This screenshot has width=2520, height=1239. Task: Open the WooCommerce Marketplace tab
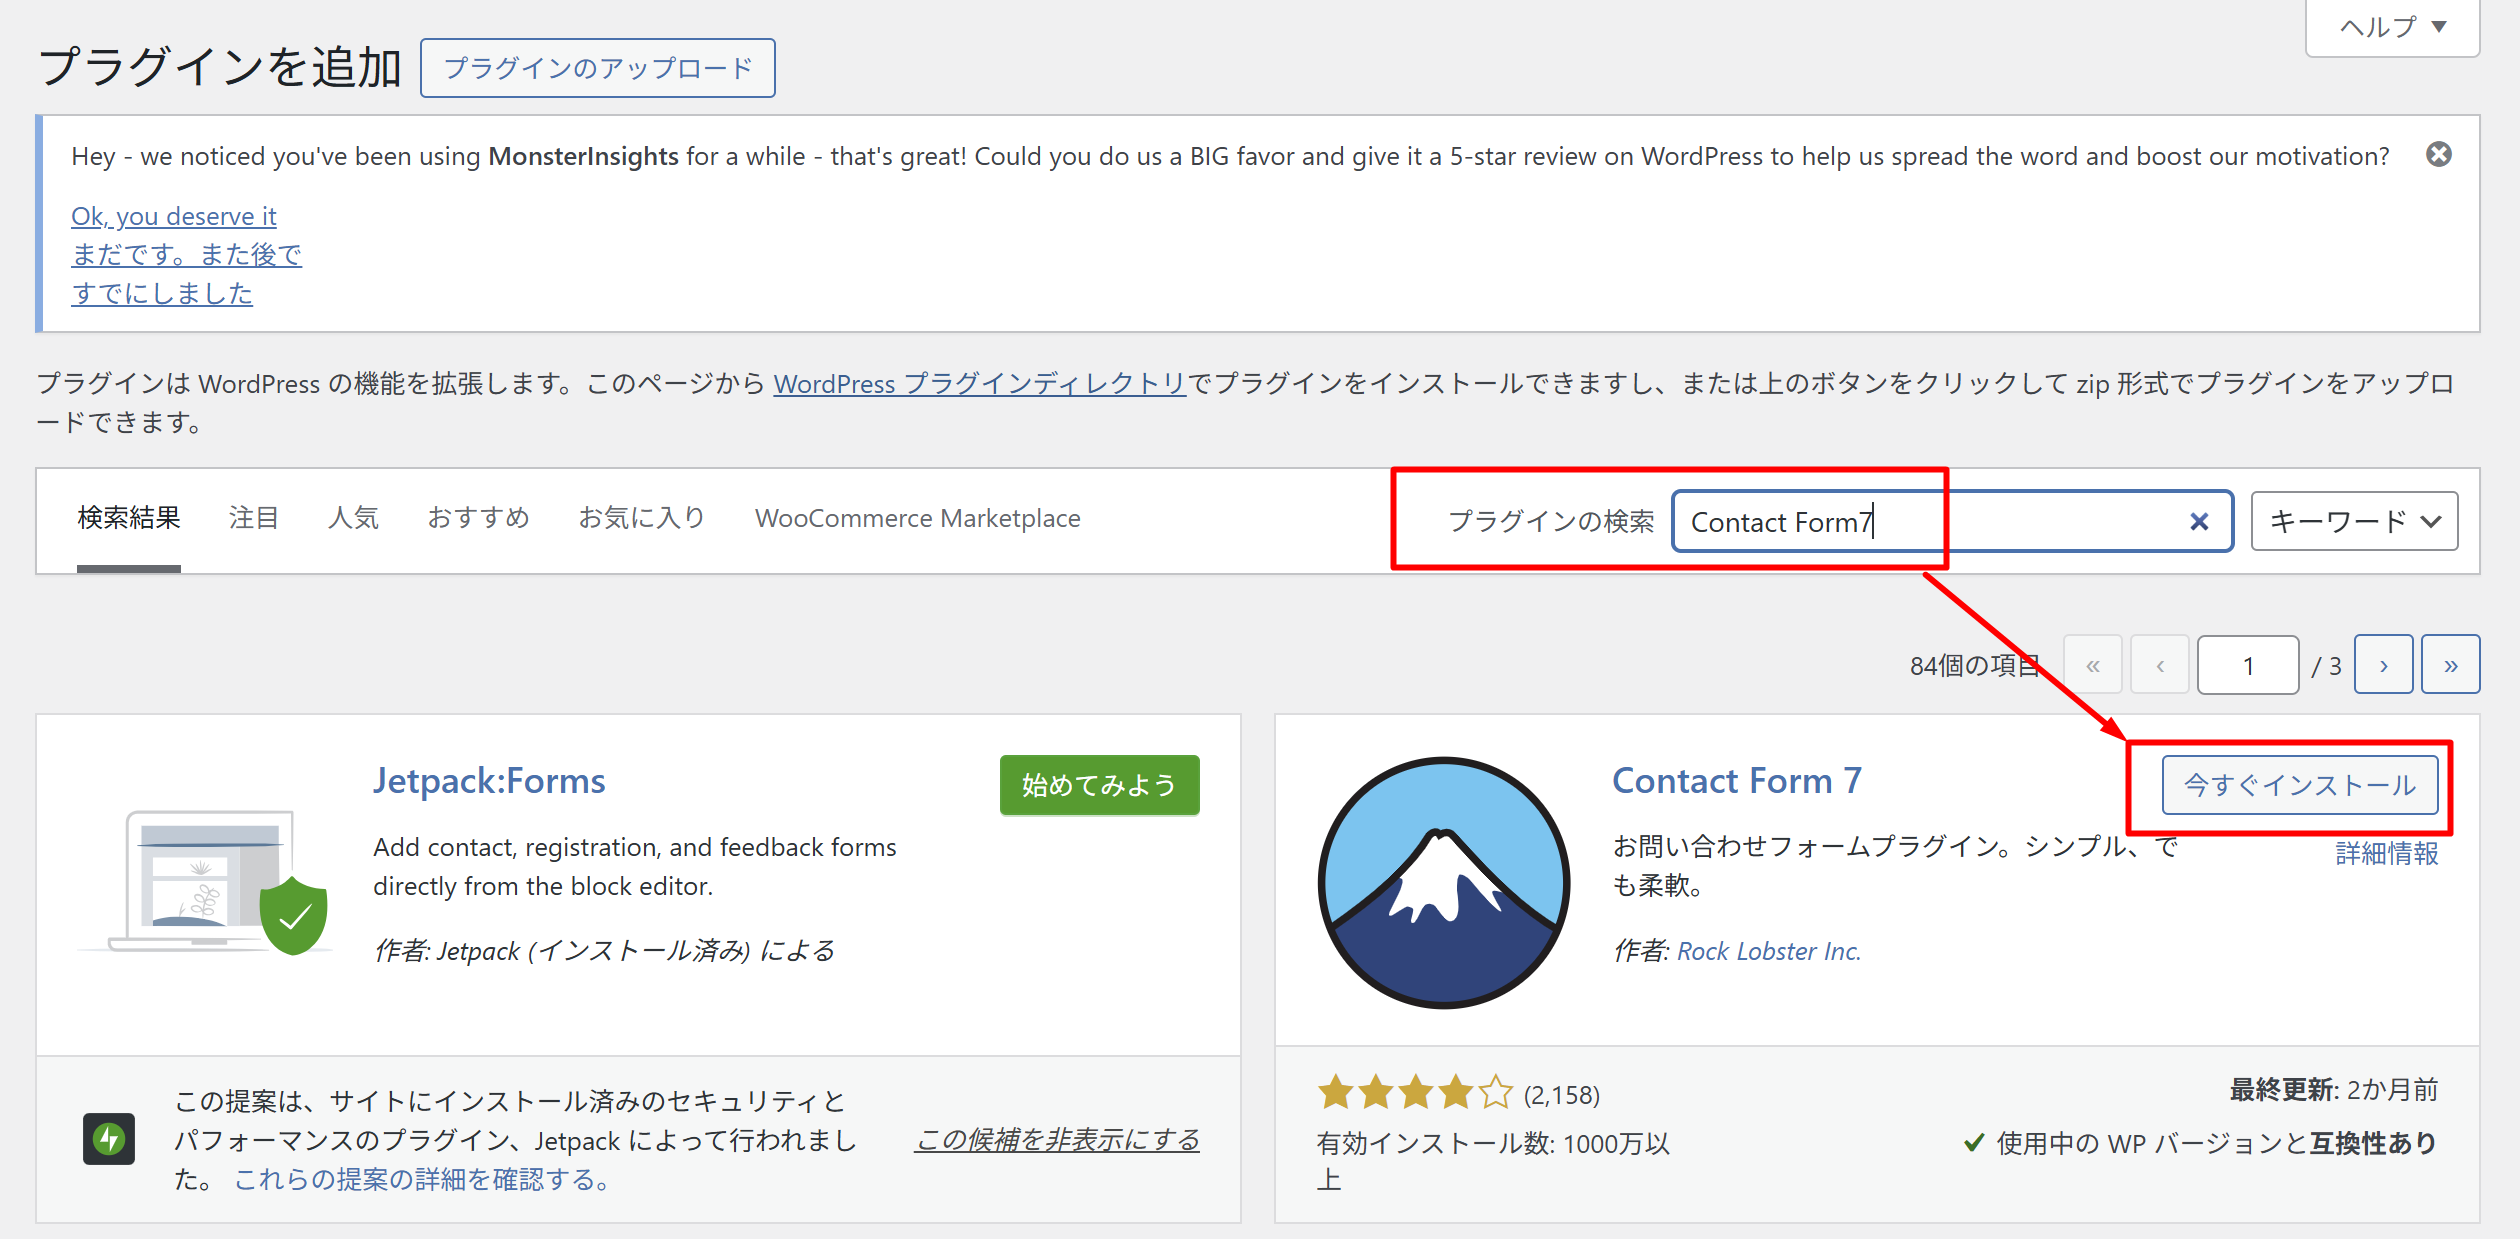click(917, 518)
